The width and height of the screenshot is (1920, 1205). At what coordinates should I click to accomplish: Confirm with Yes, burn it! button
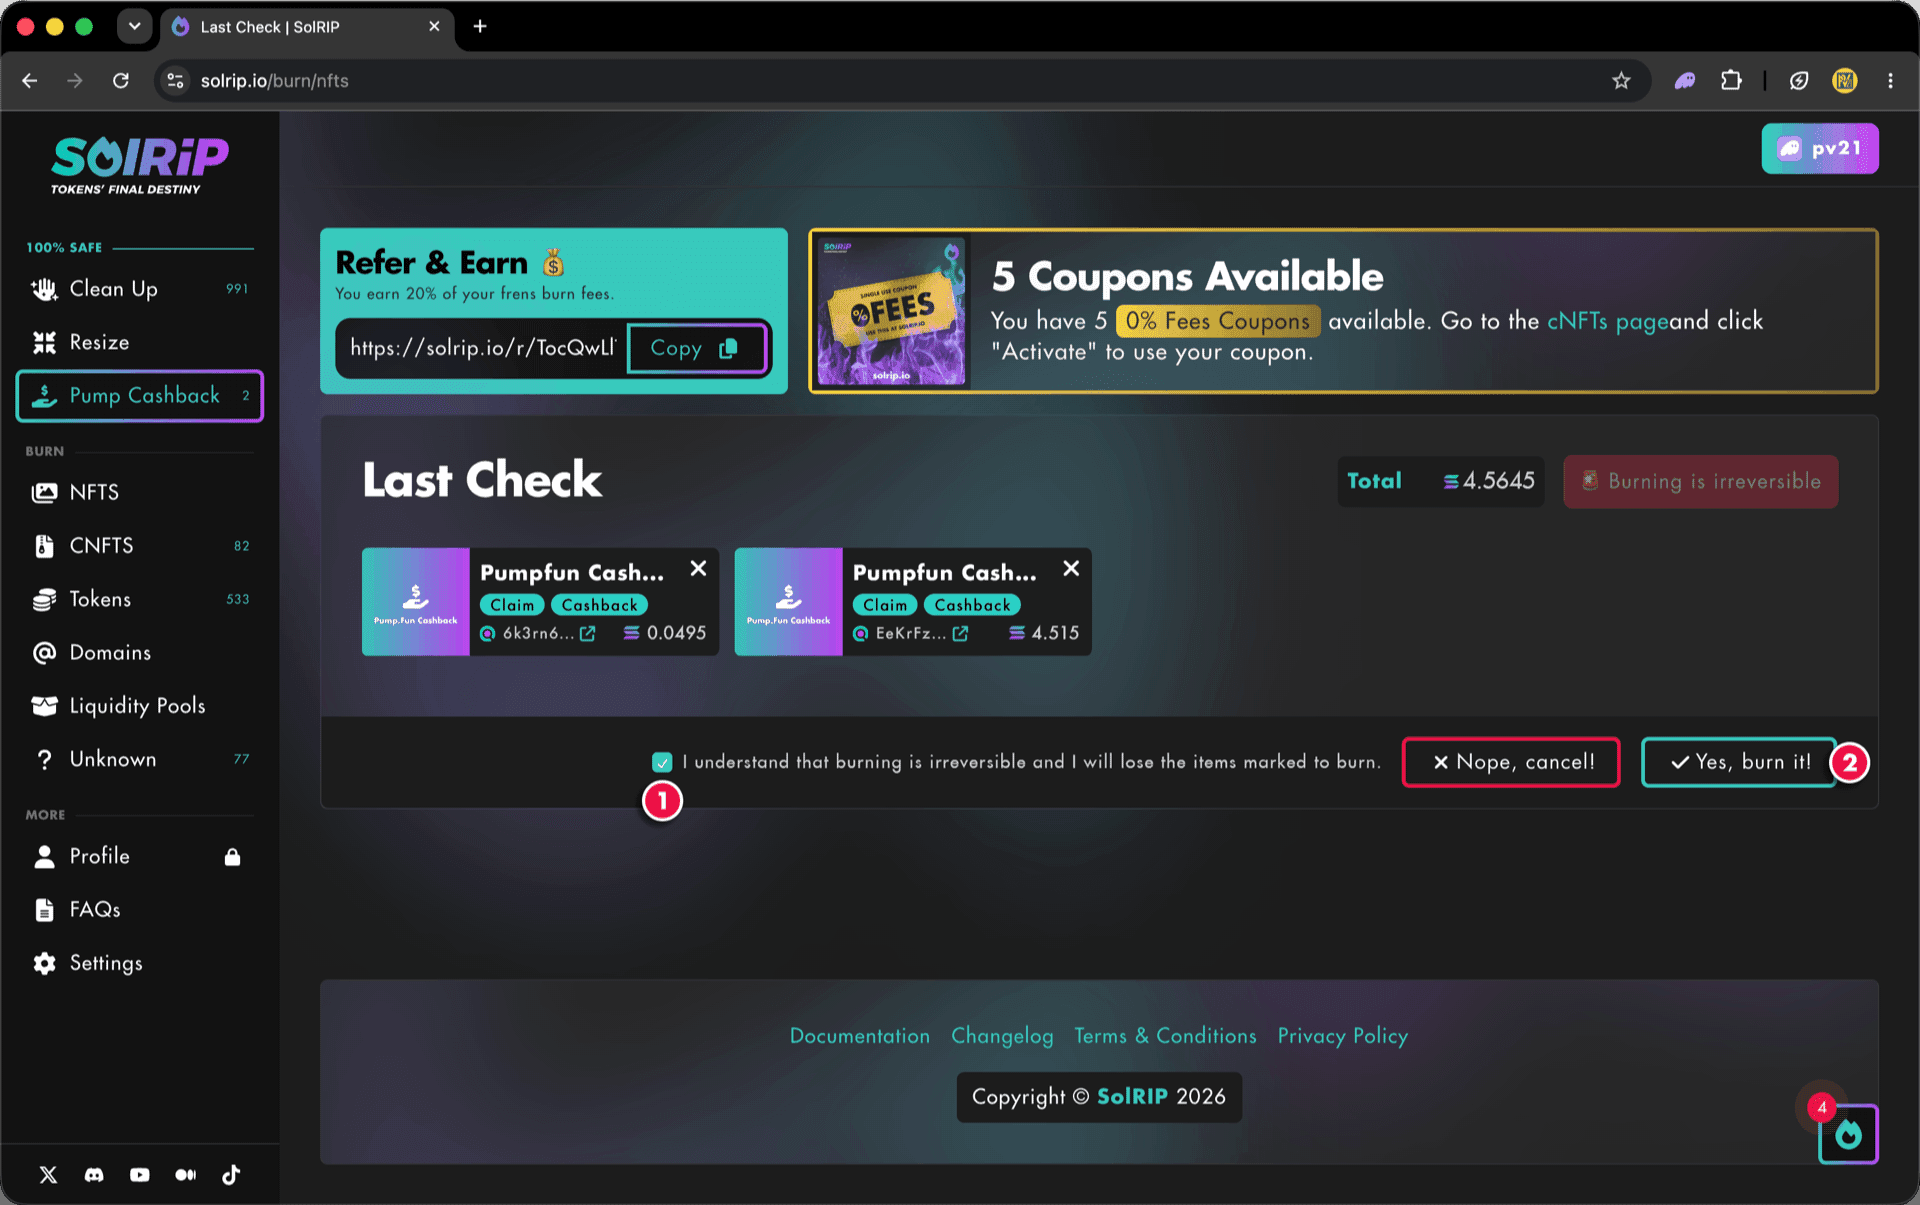[1739, 762]
